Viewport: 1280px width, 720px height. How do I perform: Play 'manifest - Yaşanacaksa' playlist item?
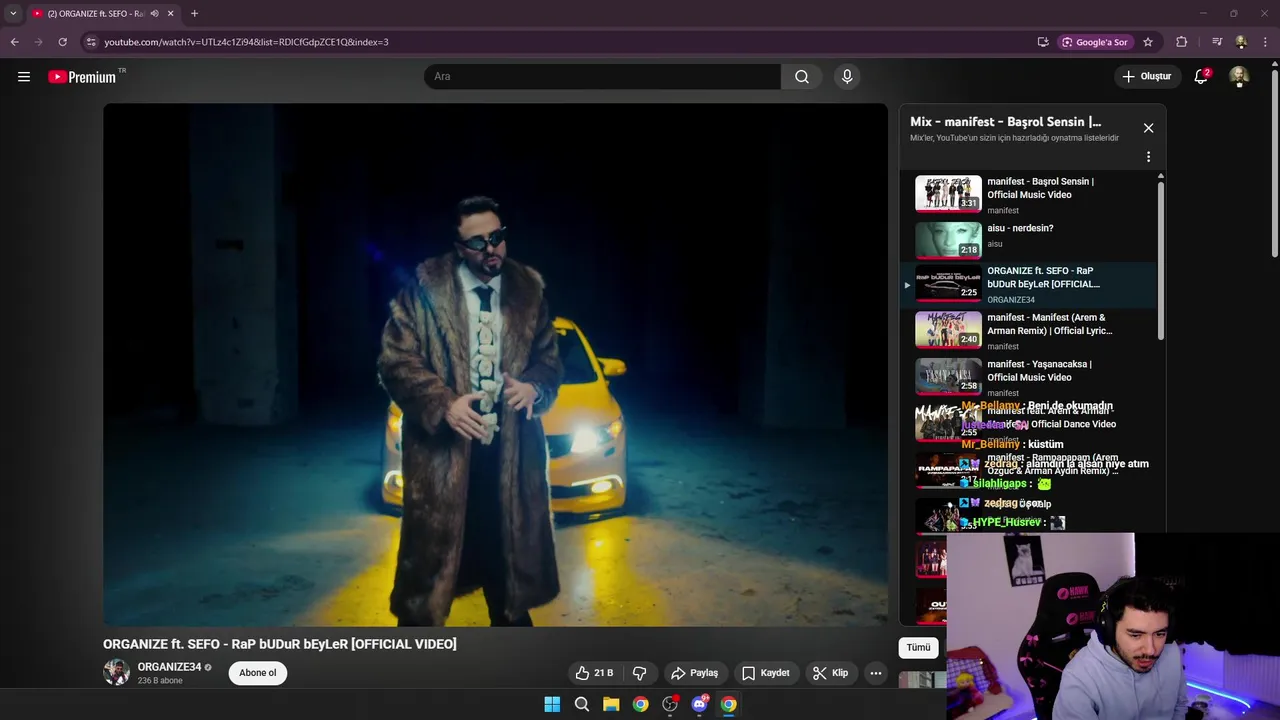pos(1030,377)
